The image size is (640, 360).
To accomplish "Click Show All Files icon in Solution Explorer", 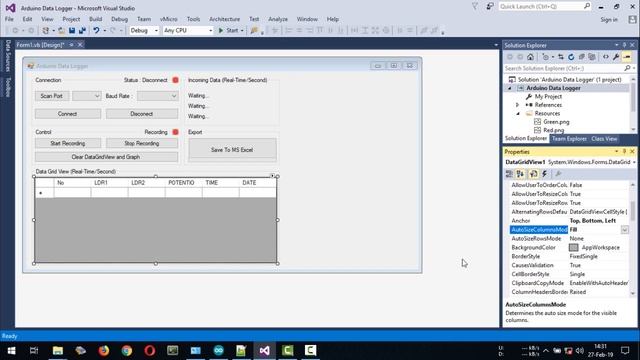I will click(592, 57).
